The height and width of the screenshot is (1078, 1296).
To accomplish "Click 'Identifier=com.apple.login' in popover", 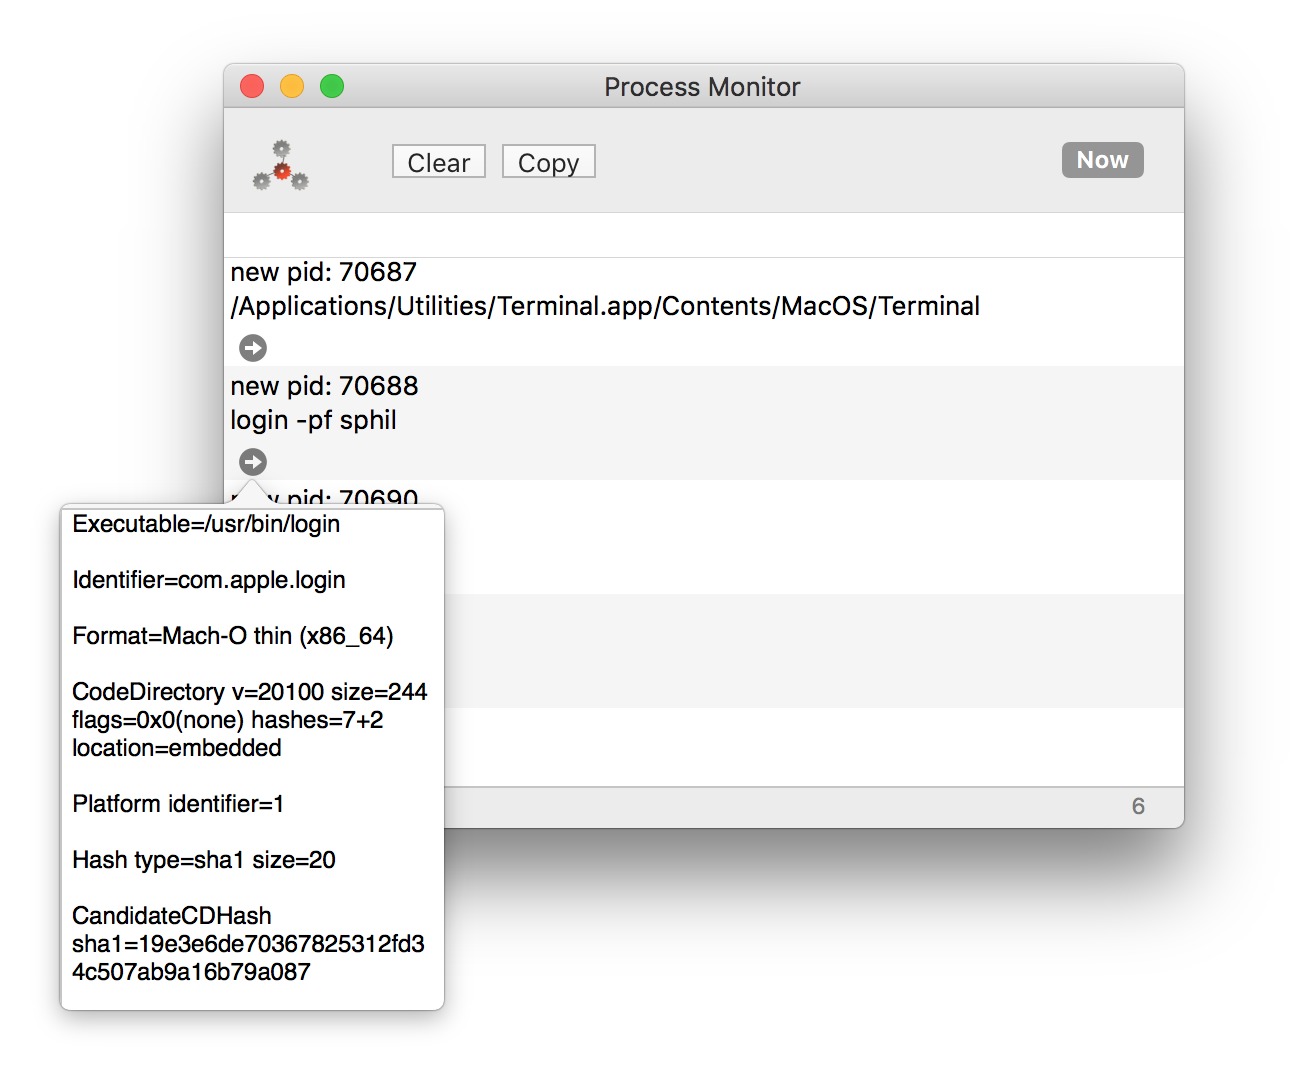I will click(209, 580).
